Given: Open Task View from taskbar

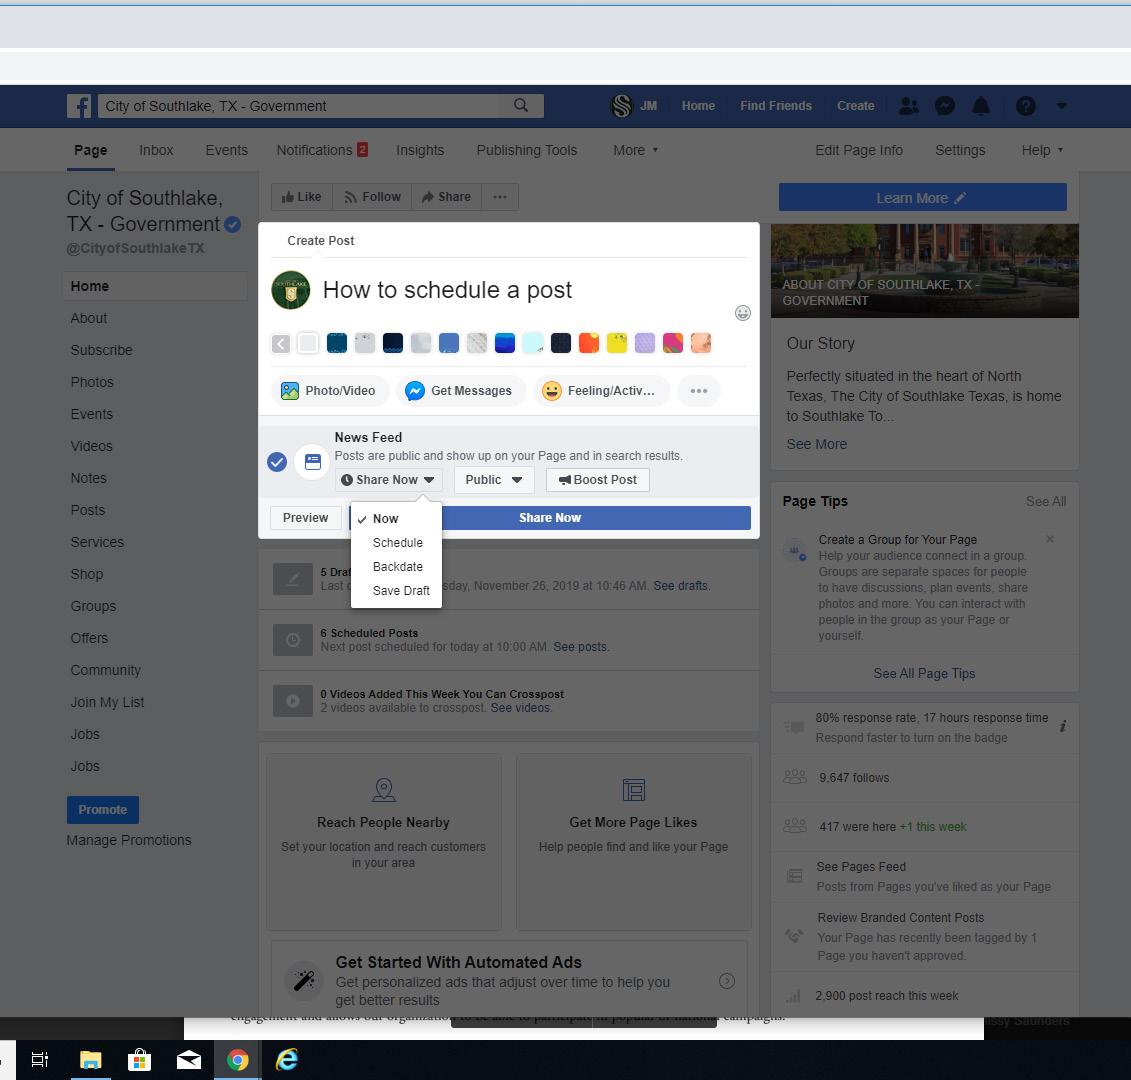Looking at the screenshot, I should [40, 1060].
